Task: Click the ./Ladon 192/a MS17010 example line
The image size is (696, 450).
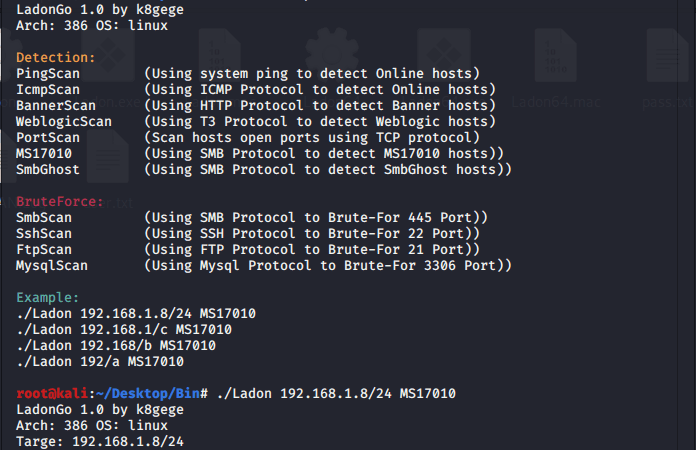Action: coord(100,362)
